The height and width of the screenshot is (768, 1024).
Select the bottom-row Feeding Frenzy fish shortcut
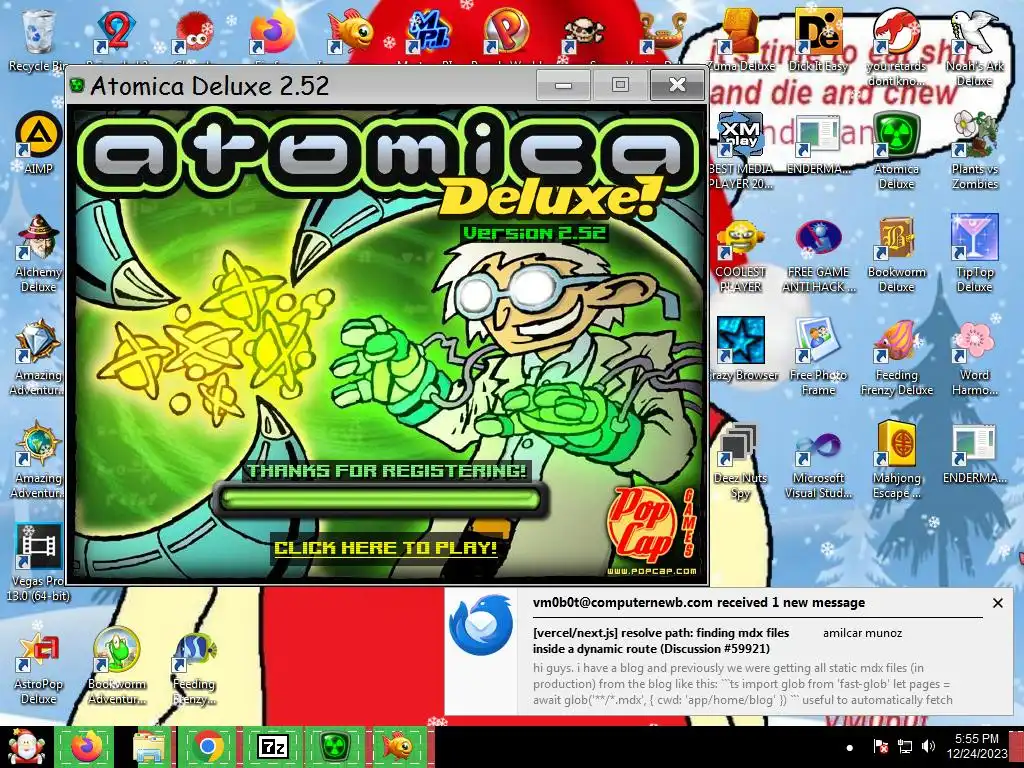pyautogui.click(x=194, y=665)
